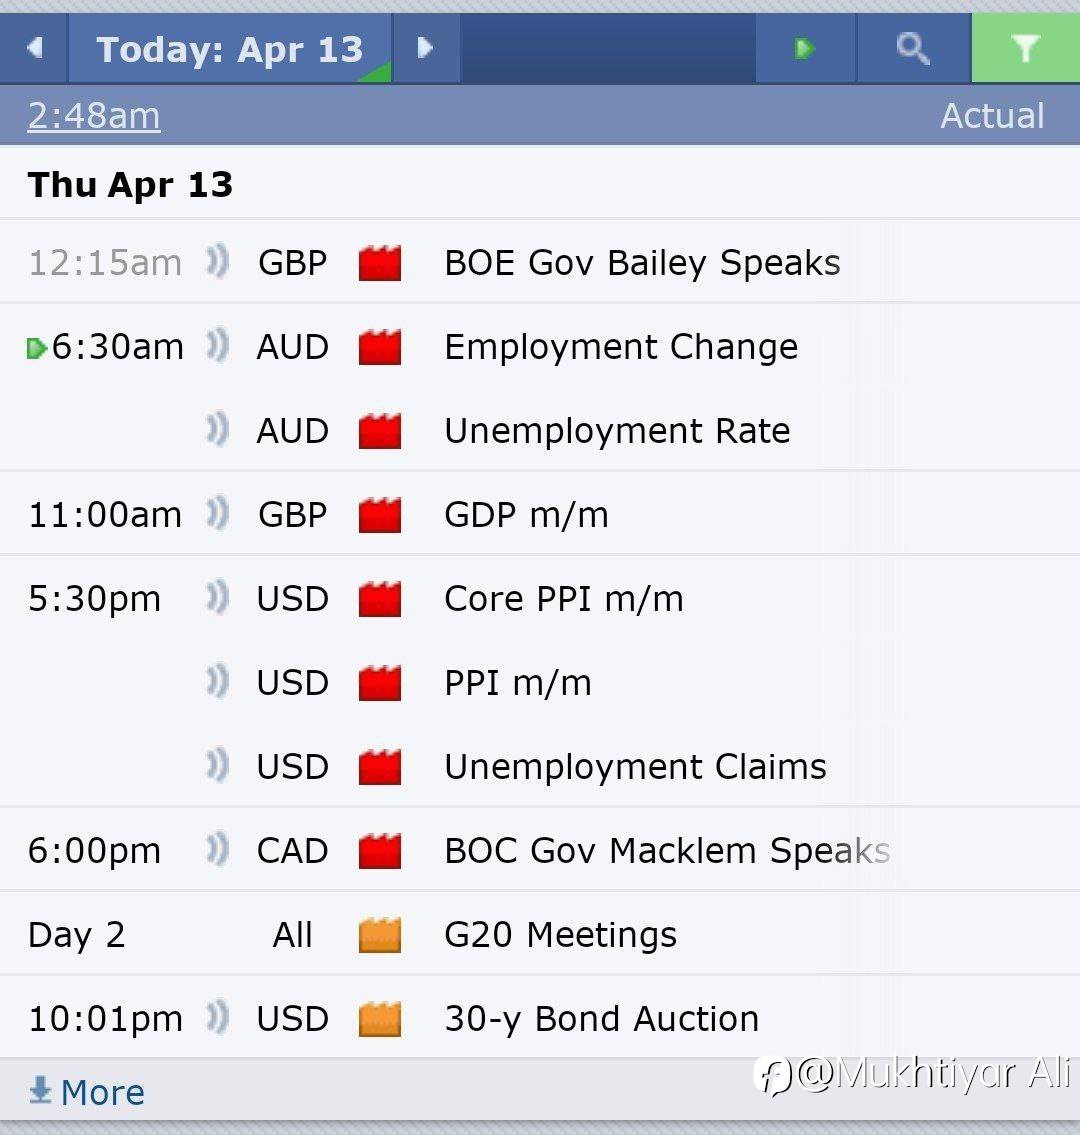Image resolution: width=1080 pixels, height=1135 pixels.
Task: Open the Today: Apr 13 date picker
Action: click(230, 48)
